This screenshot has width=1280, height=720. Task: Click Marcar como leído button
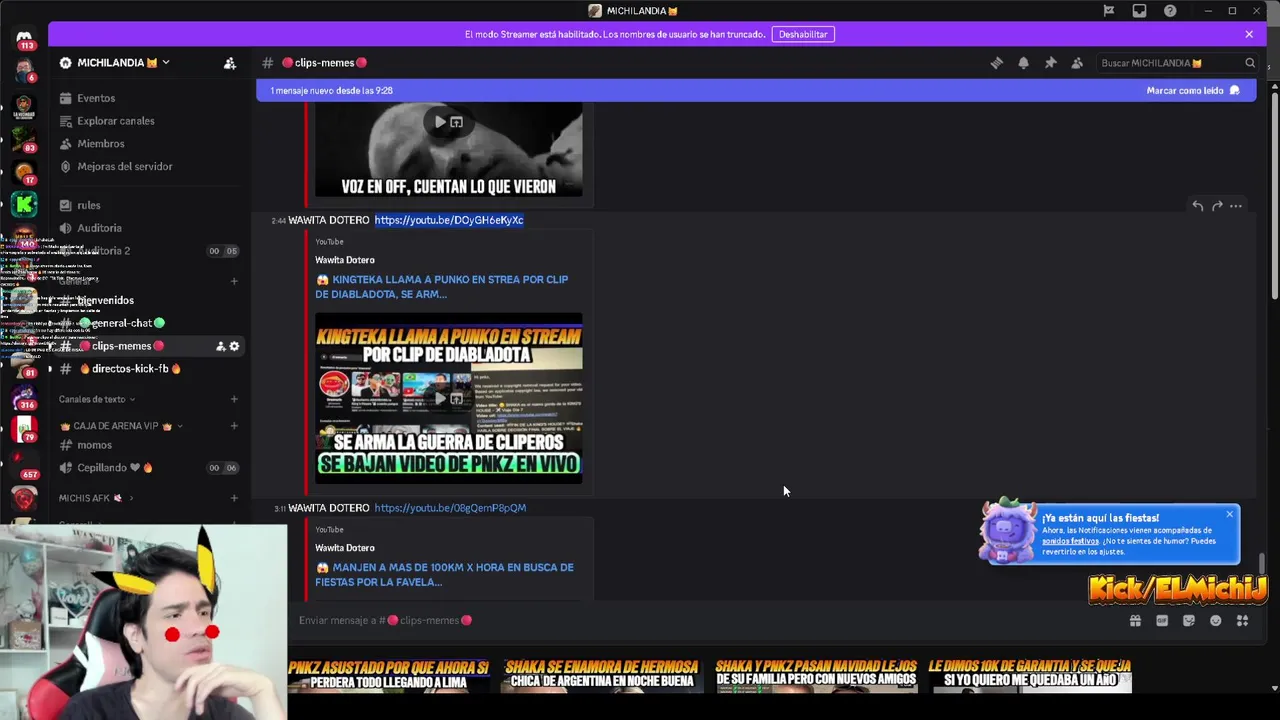tap(1193, 90)
